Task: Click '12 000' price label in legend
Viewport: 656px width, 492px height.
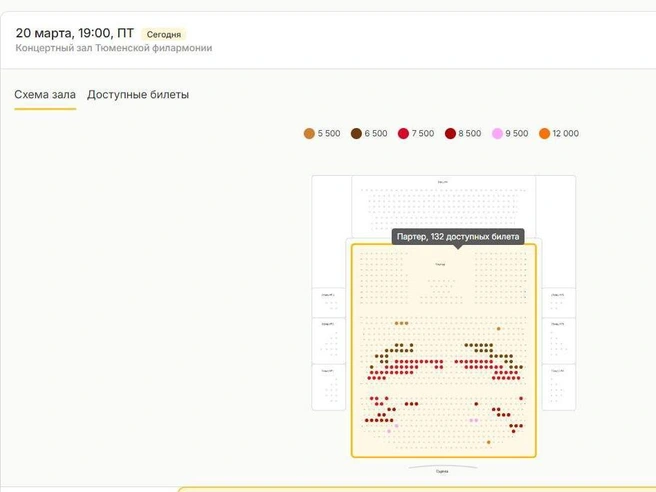Action: [x=566, y=133]
